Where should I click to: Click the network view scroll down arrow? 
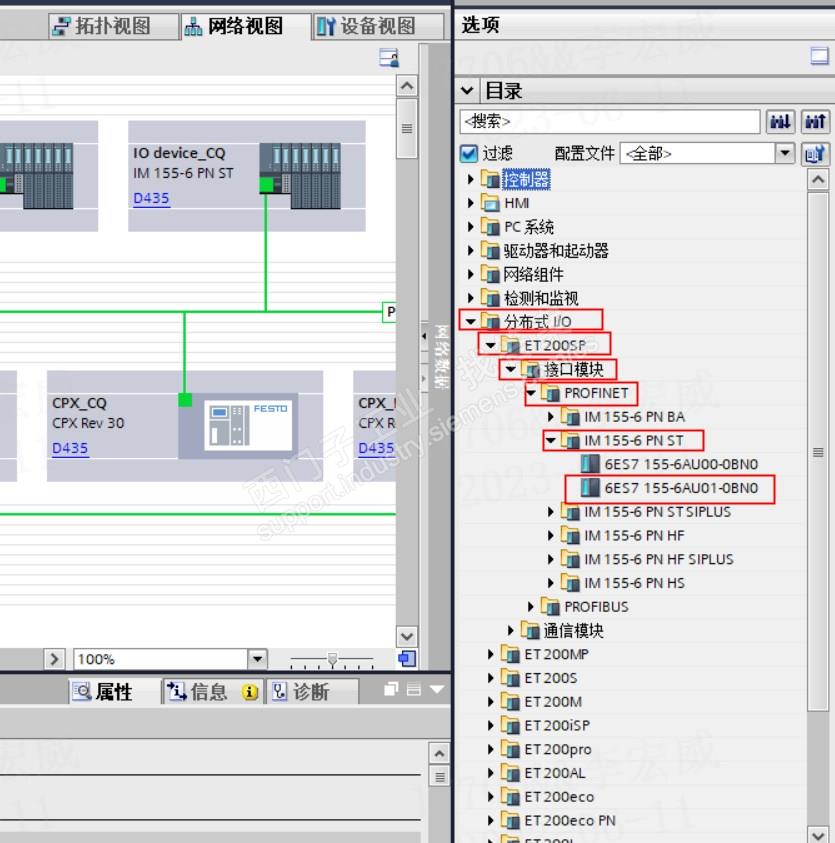[407, 637]
